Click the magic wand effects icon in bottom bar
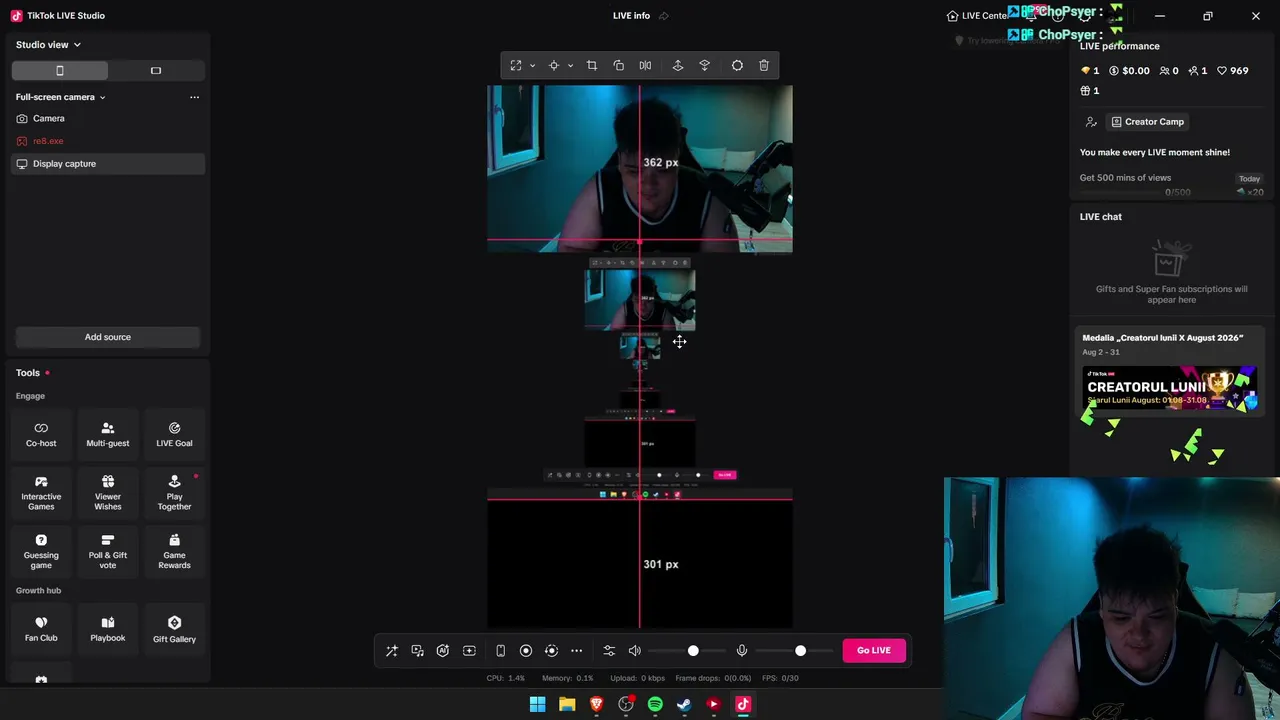 (x=392, y=651)
